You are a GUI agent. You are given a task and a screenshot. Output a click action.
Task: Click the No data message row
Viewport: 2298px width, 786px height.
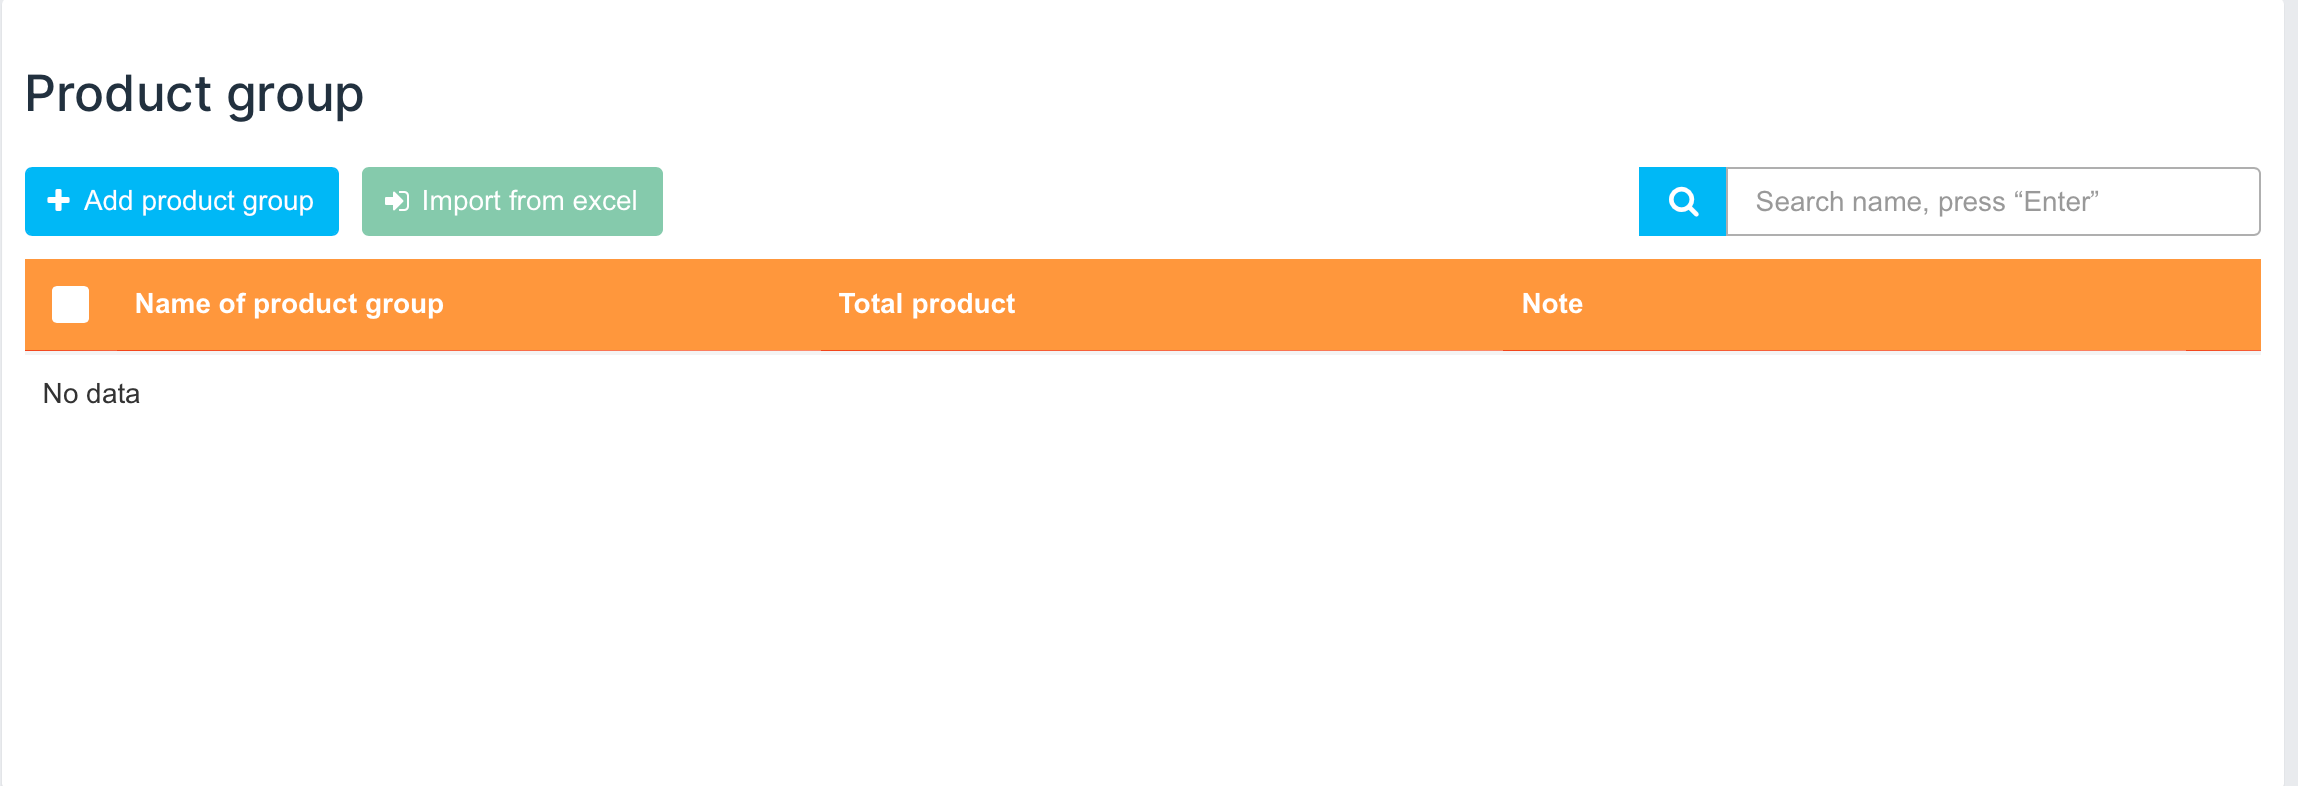[91, 394]
